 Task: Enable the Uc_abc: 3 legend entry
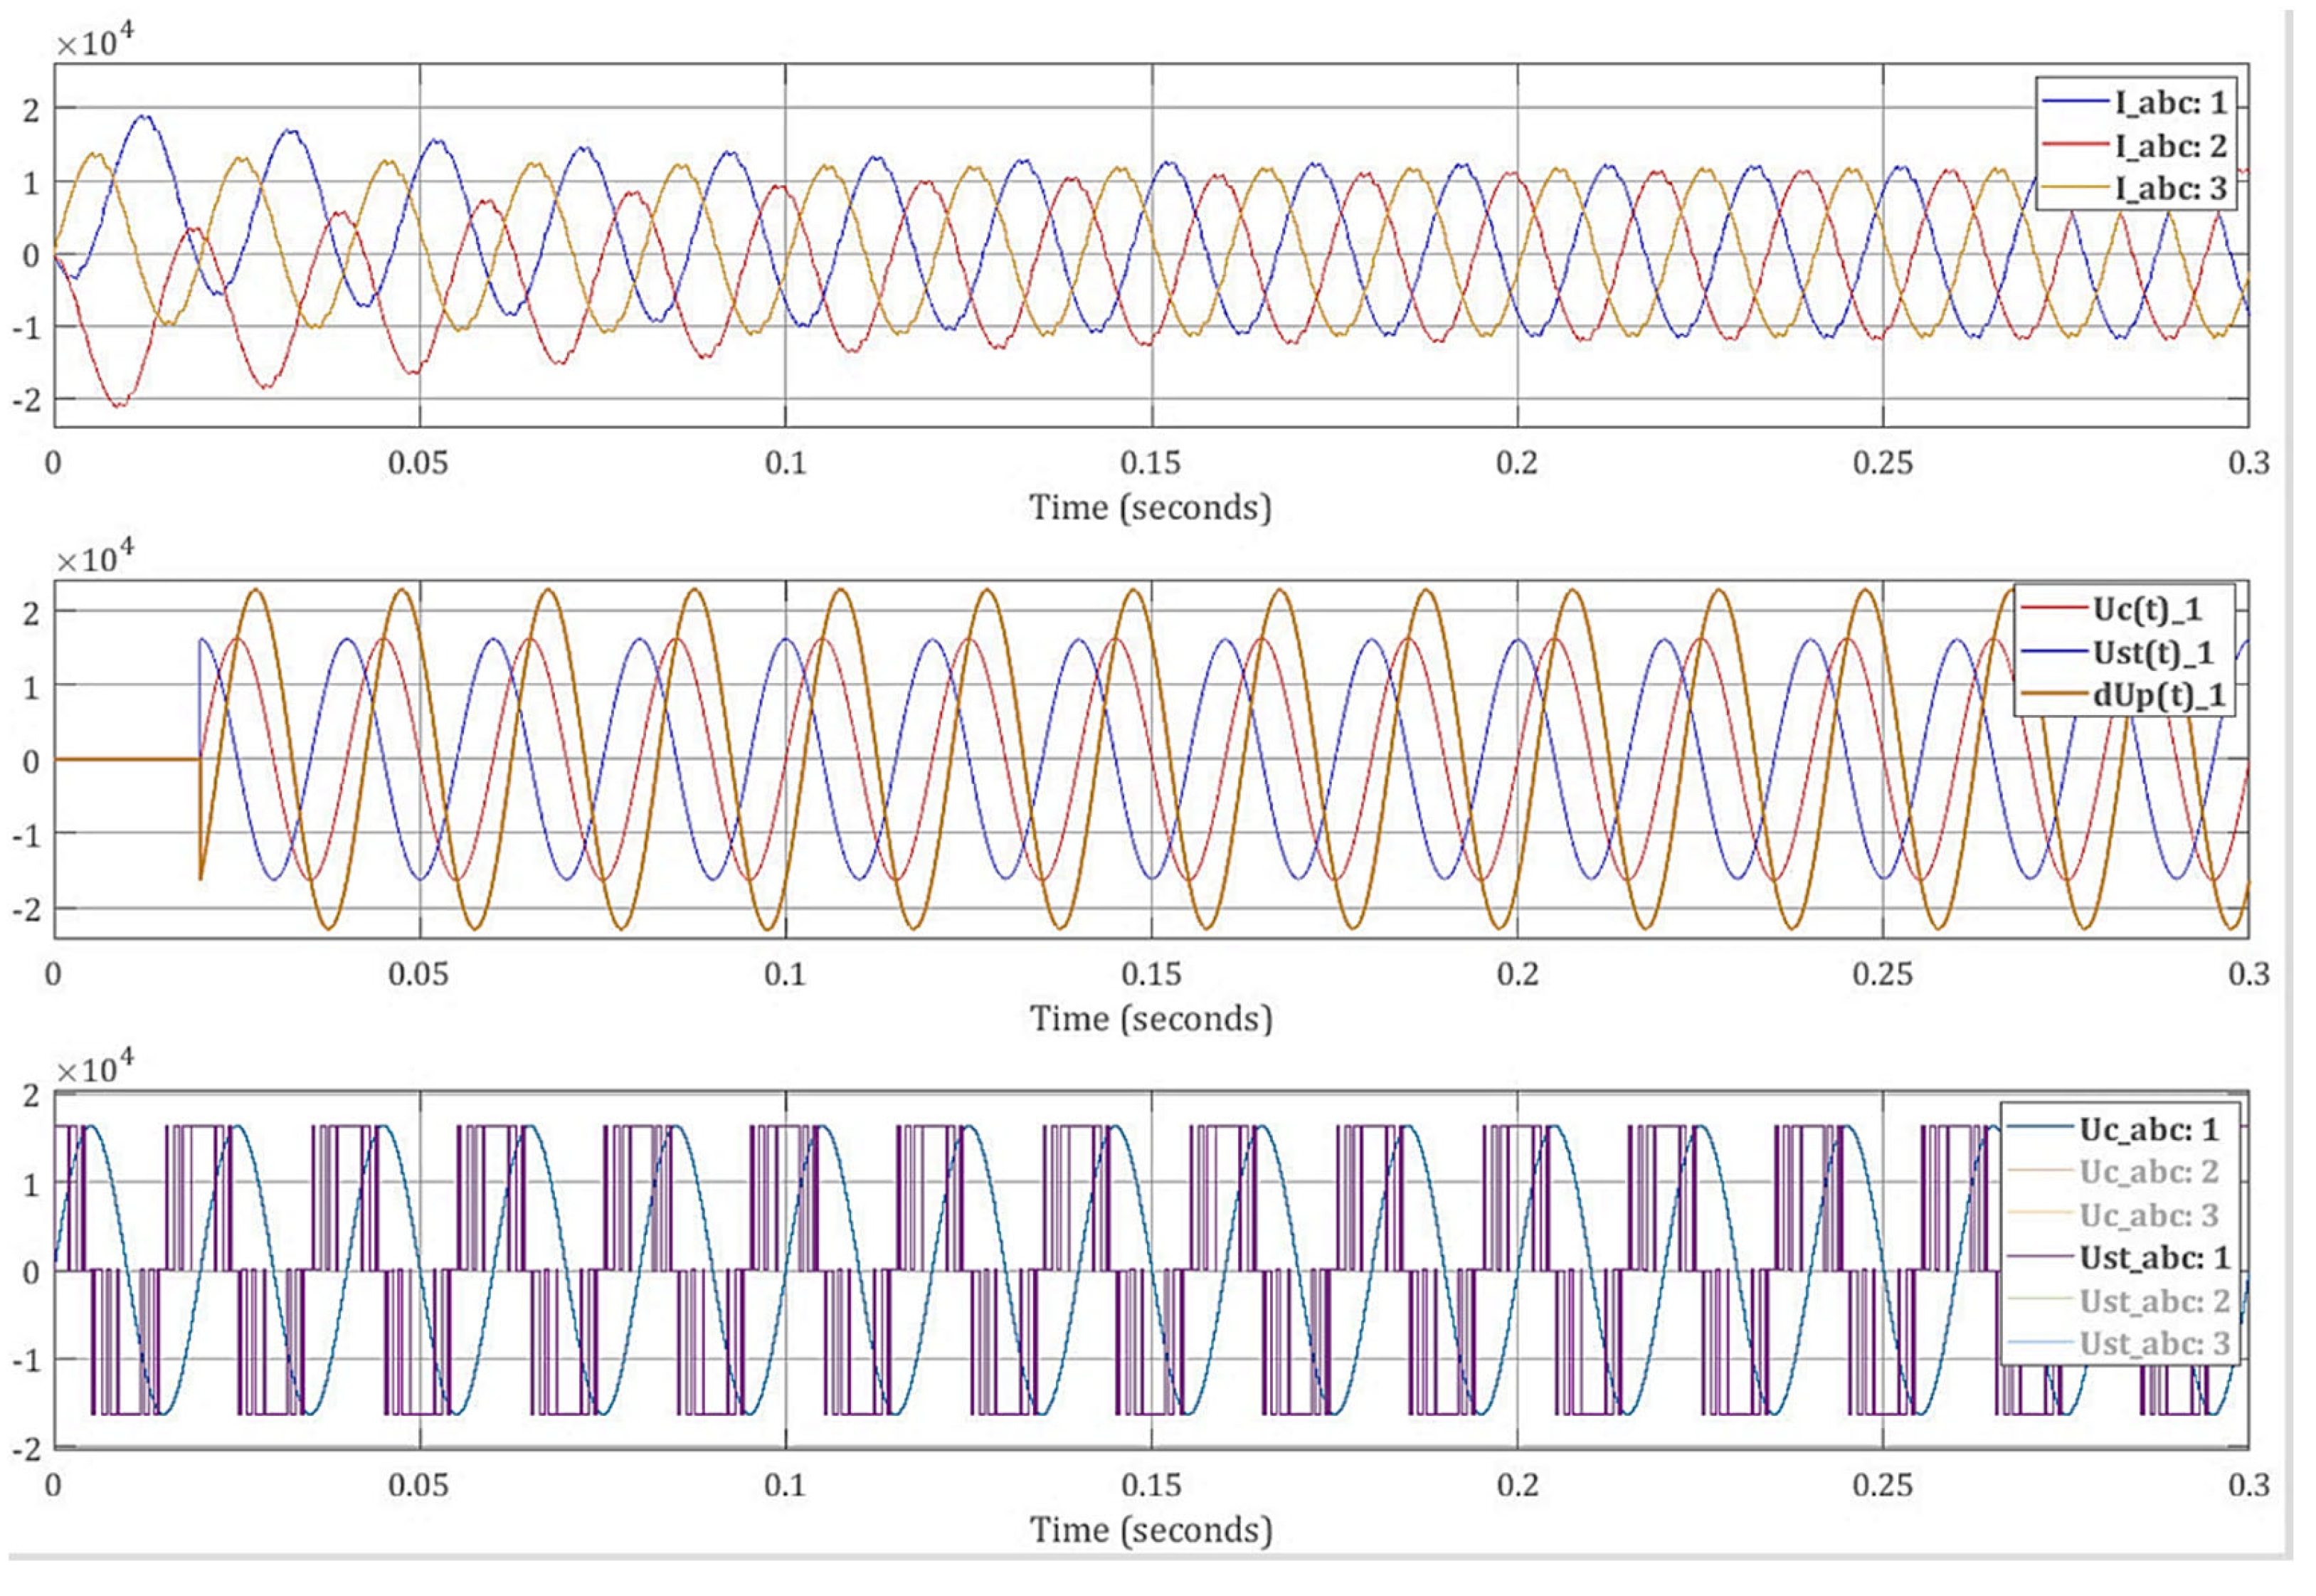pos(2149,1215)
